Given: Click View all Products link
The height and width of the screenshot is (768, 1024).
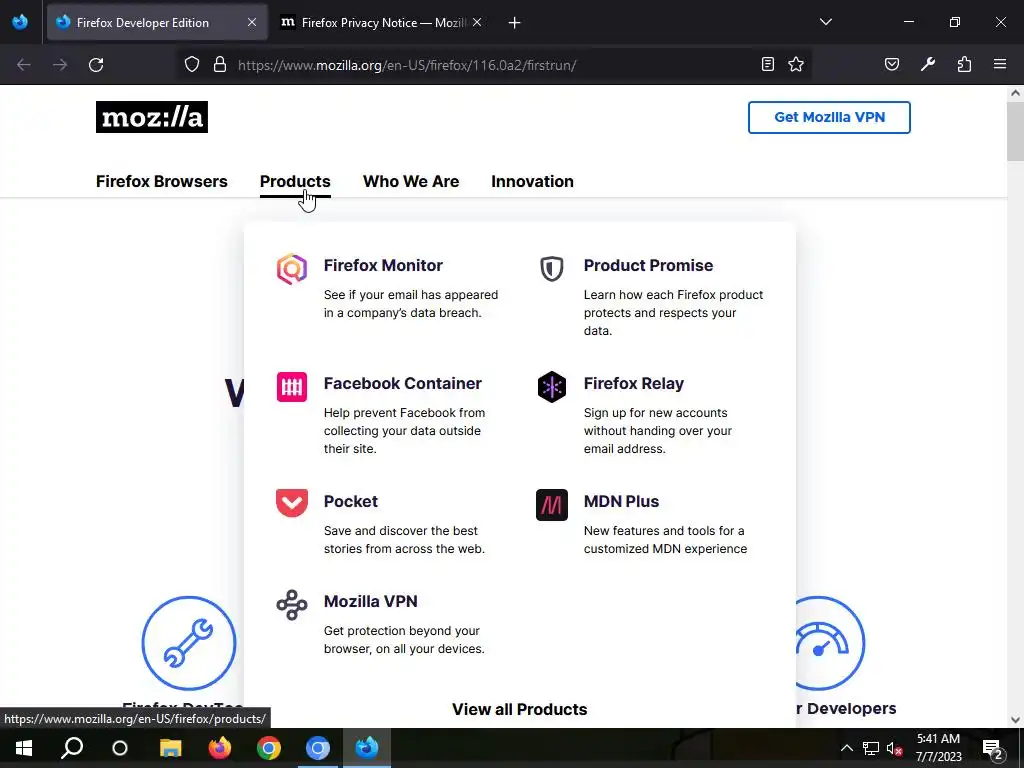Looking at the screenshot, I should (519, 709).
